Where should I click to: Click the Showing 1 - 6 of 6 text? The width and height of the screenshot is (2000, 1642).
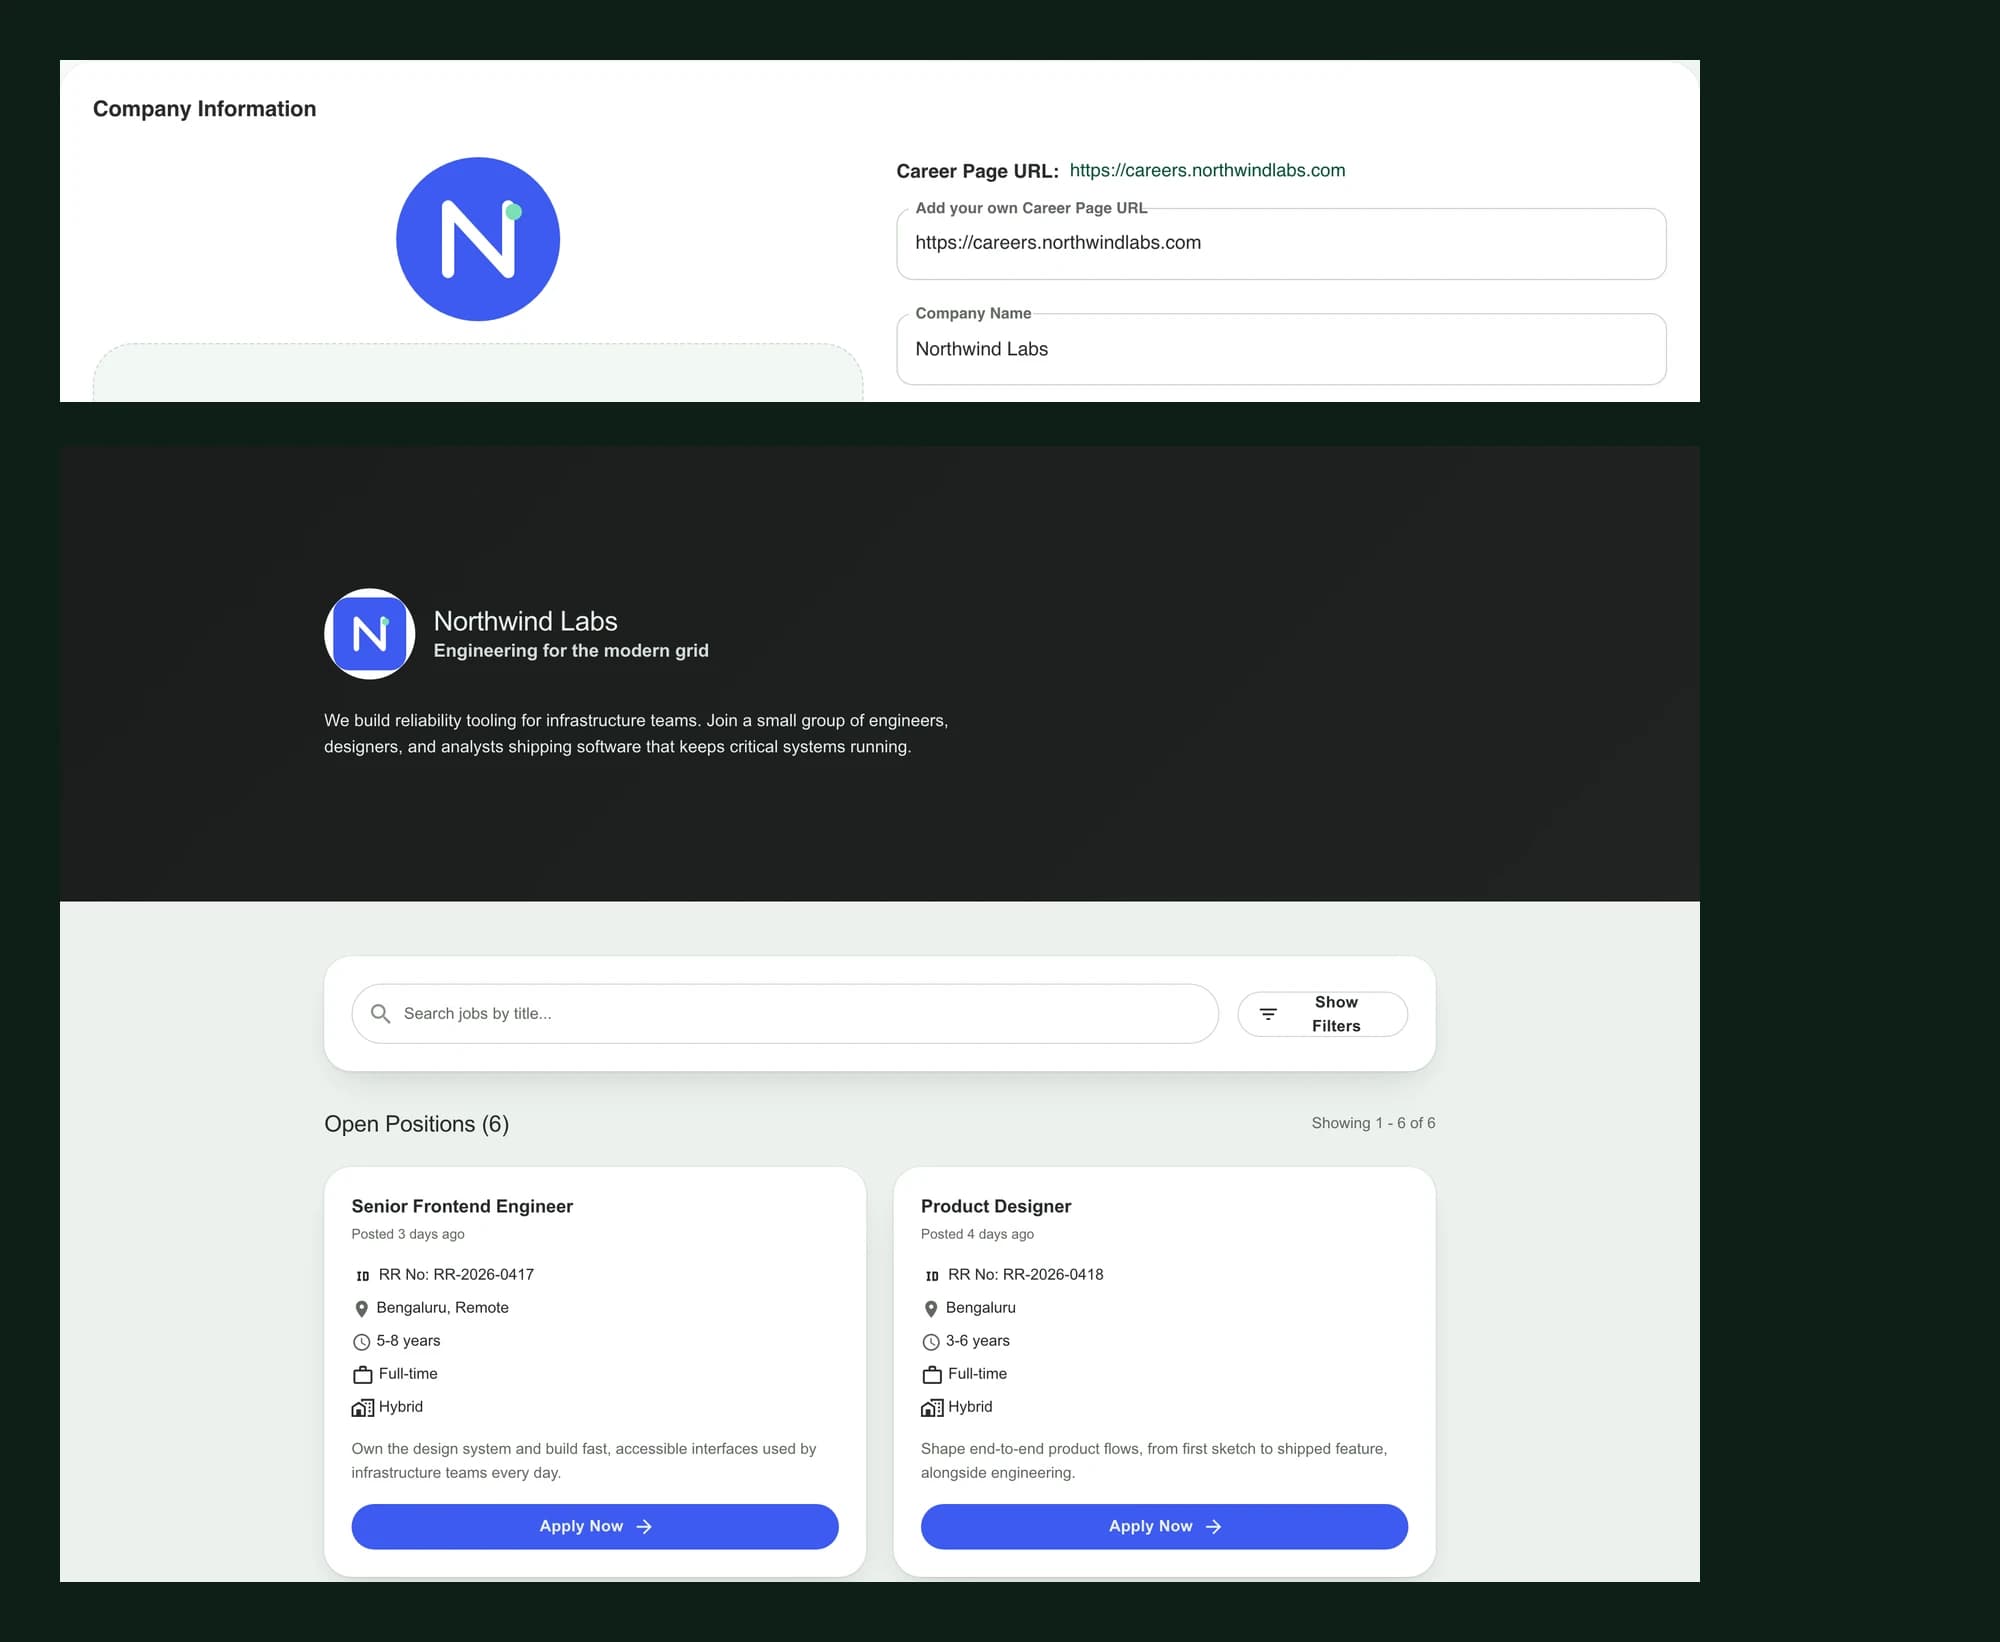click(1373, 1123)
